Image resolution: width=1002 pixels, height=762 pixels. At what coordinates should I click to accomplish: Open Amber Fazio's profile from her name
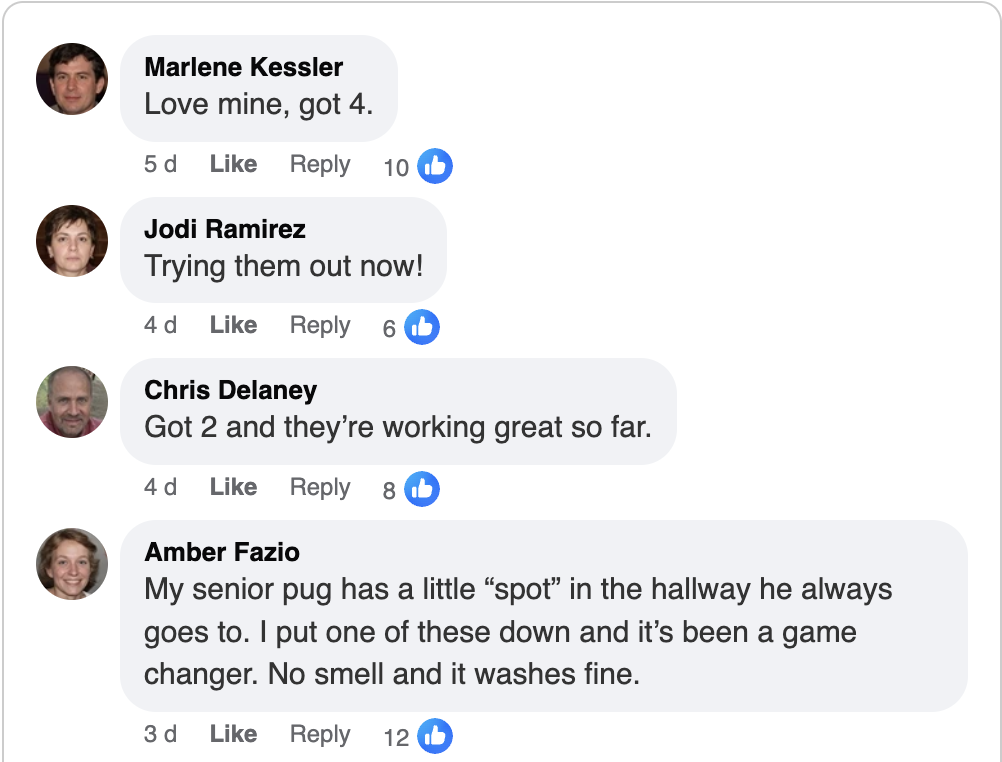click(221, 551)
